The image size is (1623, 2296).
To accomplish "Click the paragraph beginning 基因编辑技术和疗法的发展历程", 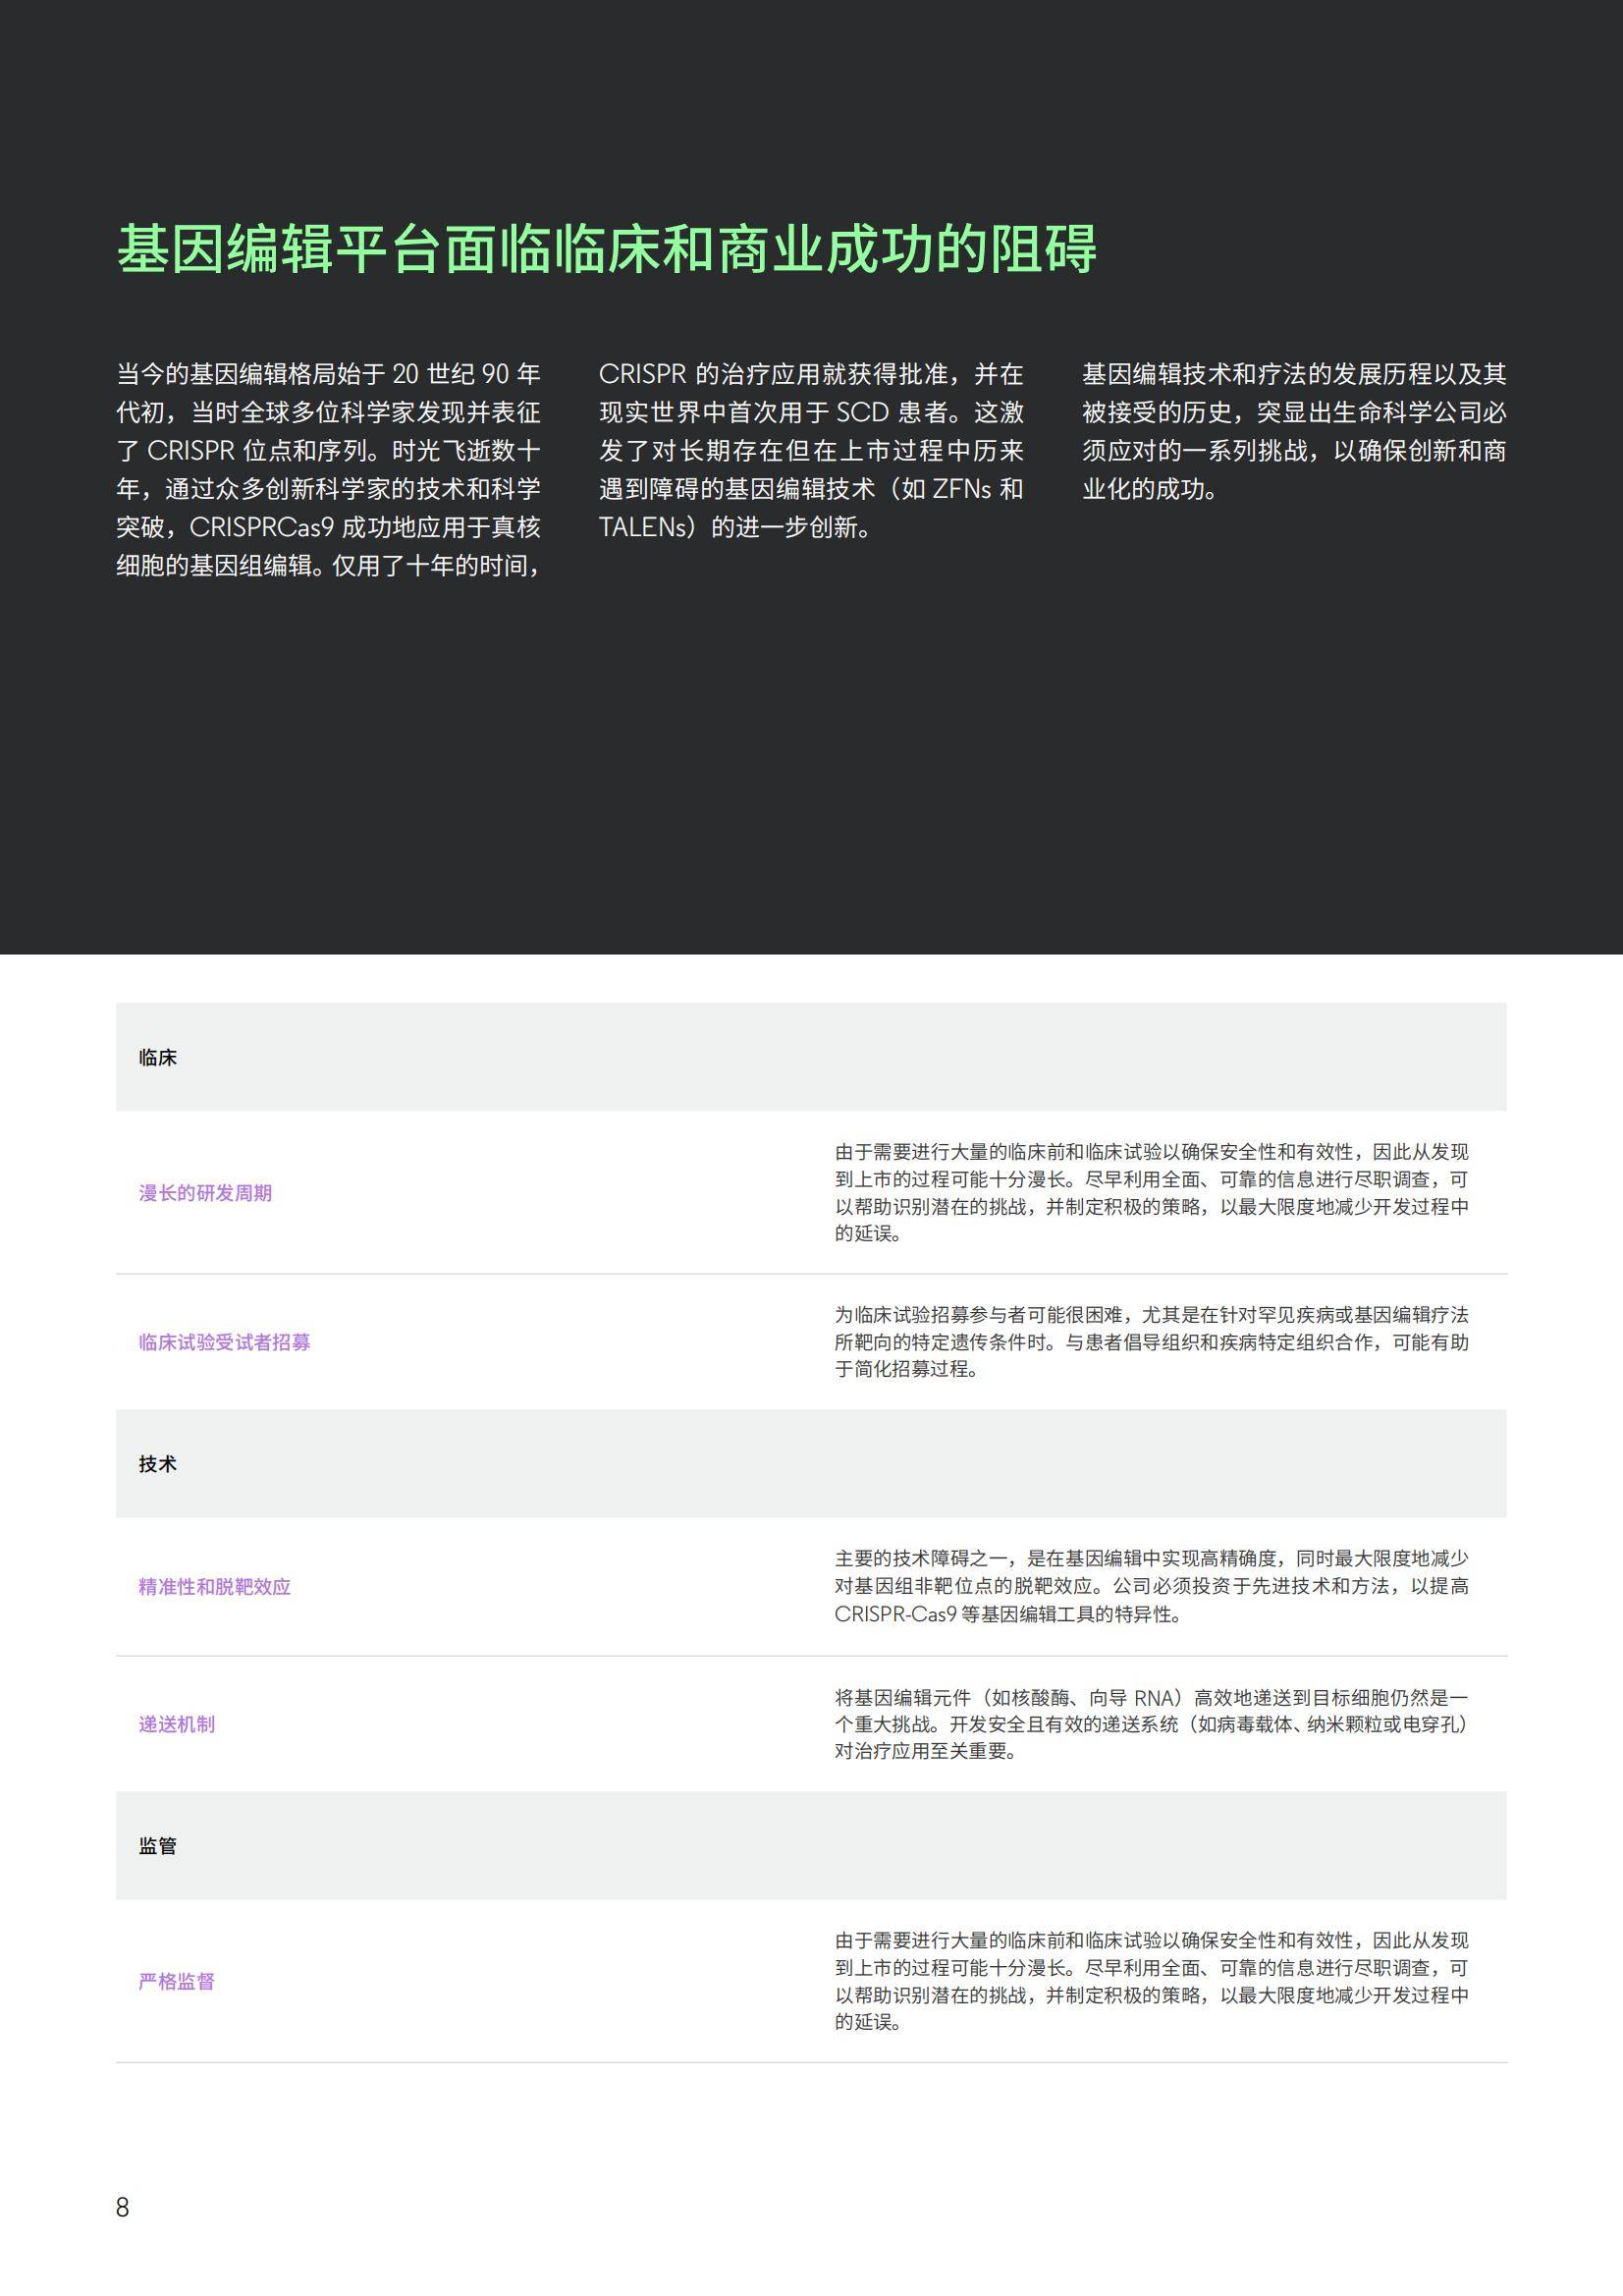I will [x=1294, y=432].
